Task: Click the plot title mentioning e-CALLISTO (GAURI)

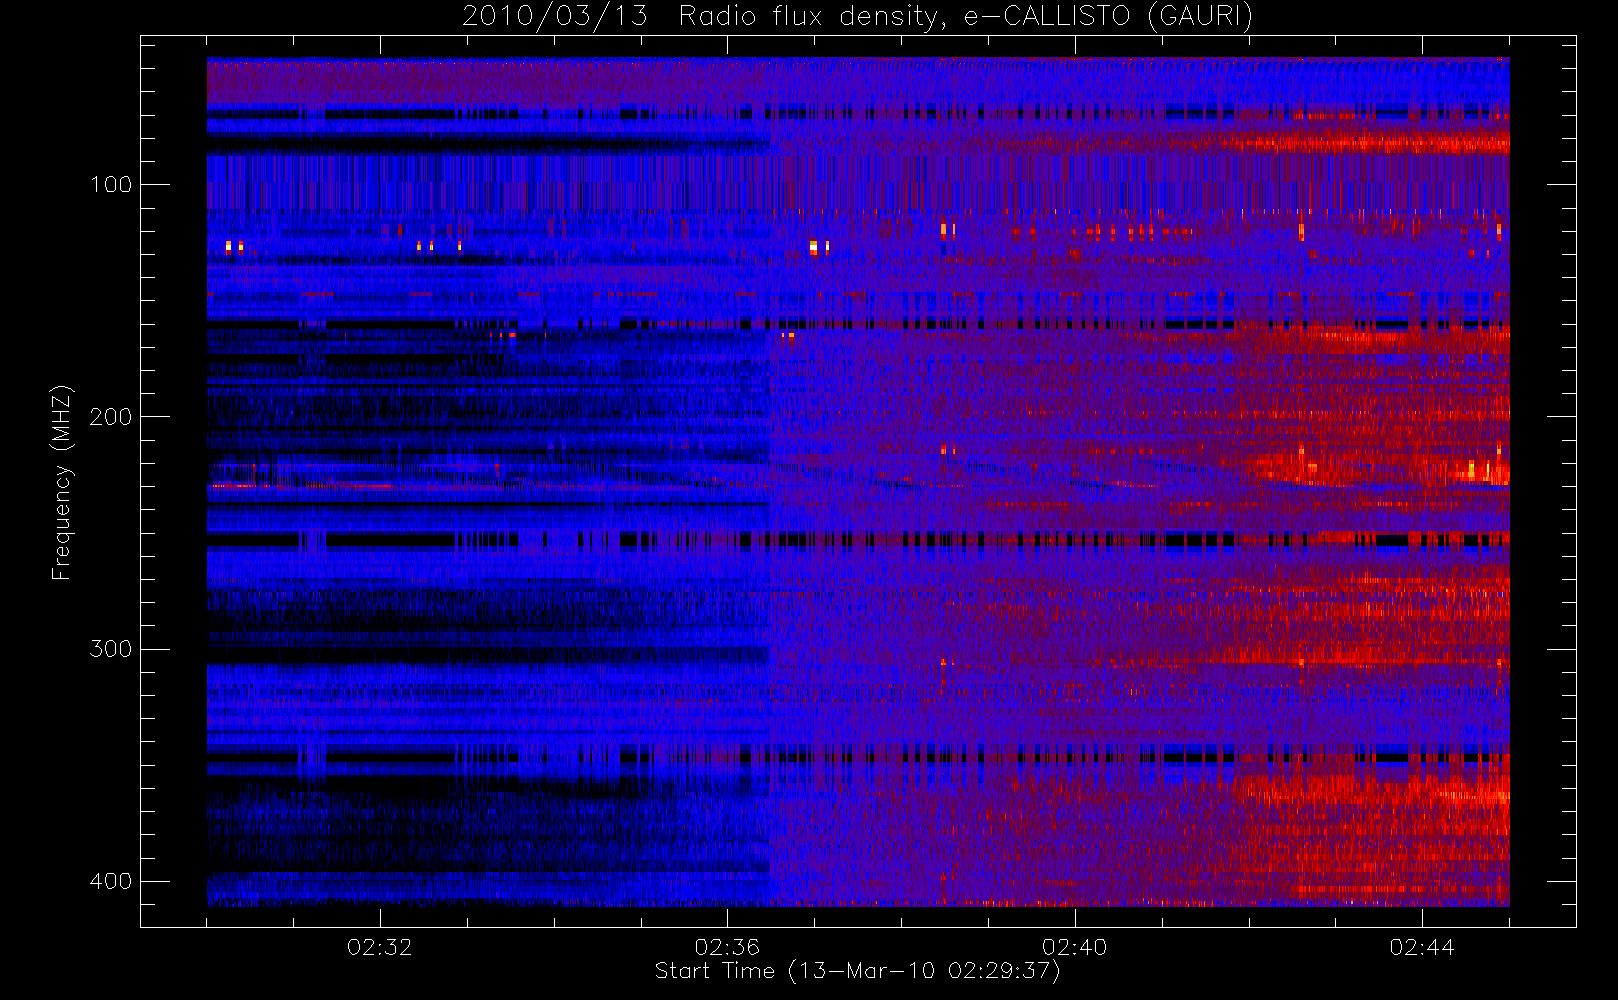Action: click(857, 16)
